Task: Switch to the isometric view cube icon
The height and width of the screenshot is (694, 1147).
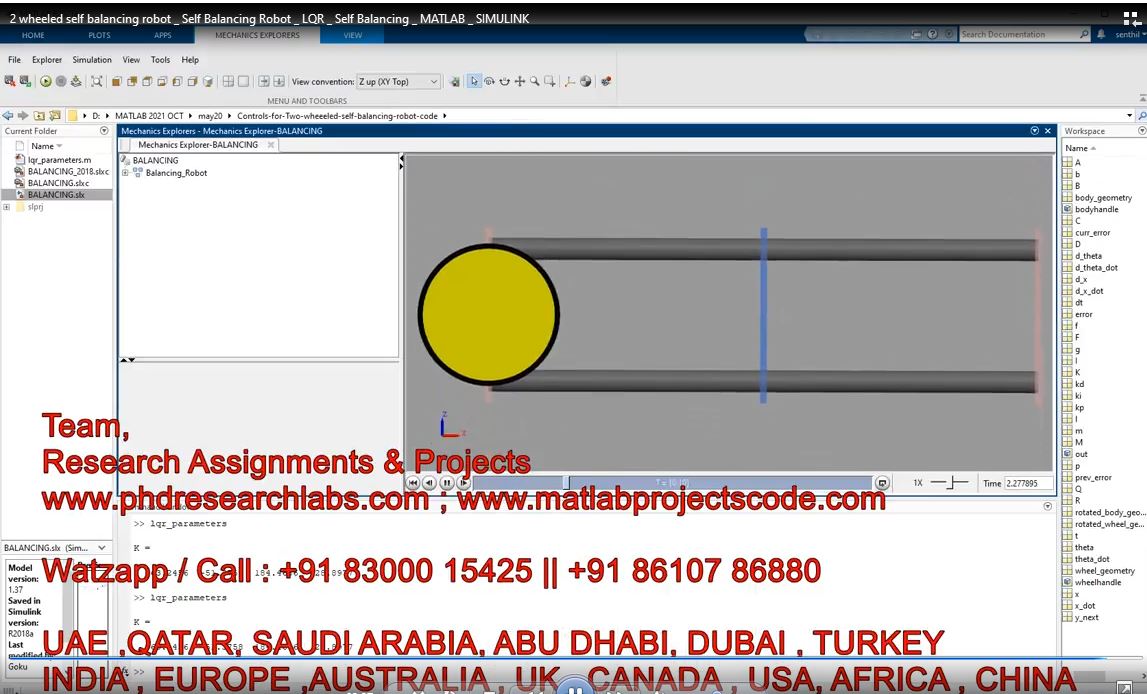Action: click(x=208, y=81)
